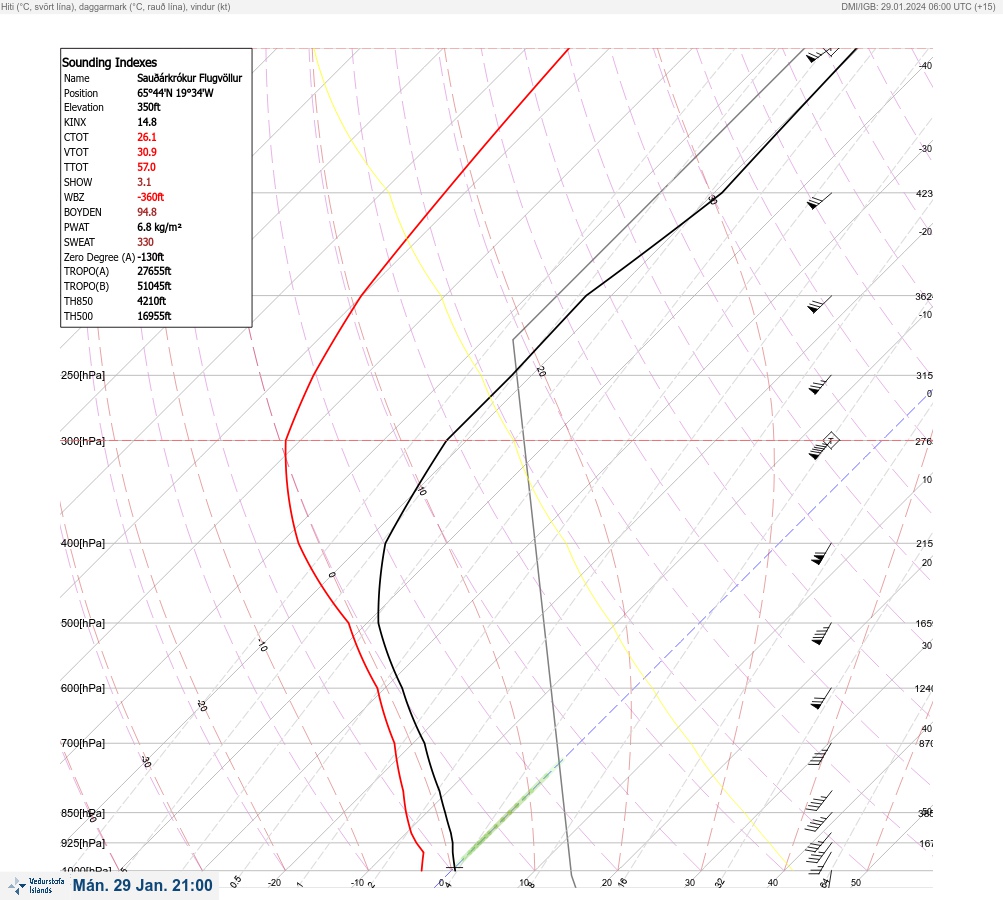Click TH500 value 16955ft
1003x900 pixels.
[154, 316]
